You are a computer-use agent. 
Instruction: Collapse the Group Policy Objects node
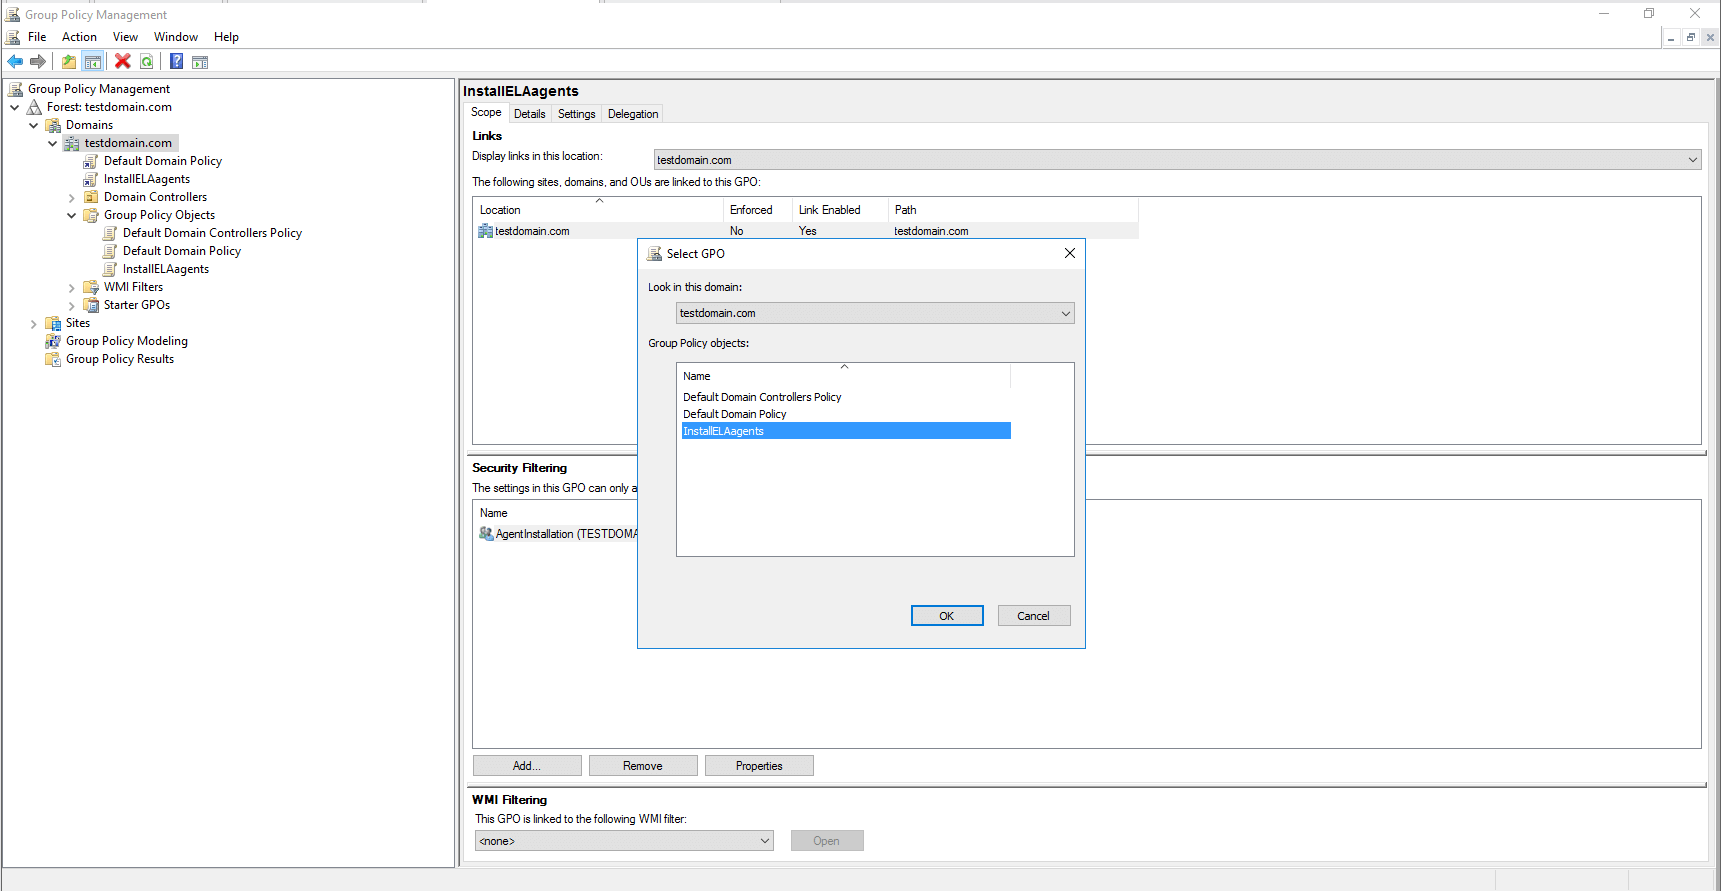(72, 215)
